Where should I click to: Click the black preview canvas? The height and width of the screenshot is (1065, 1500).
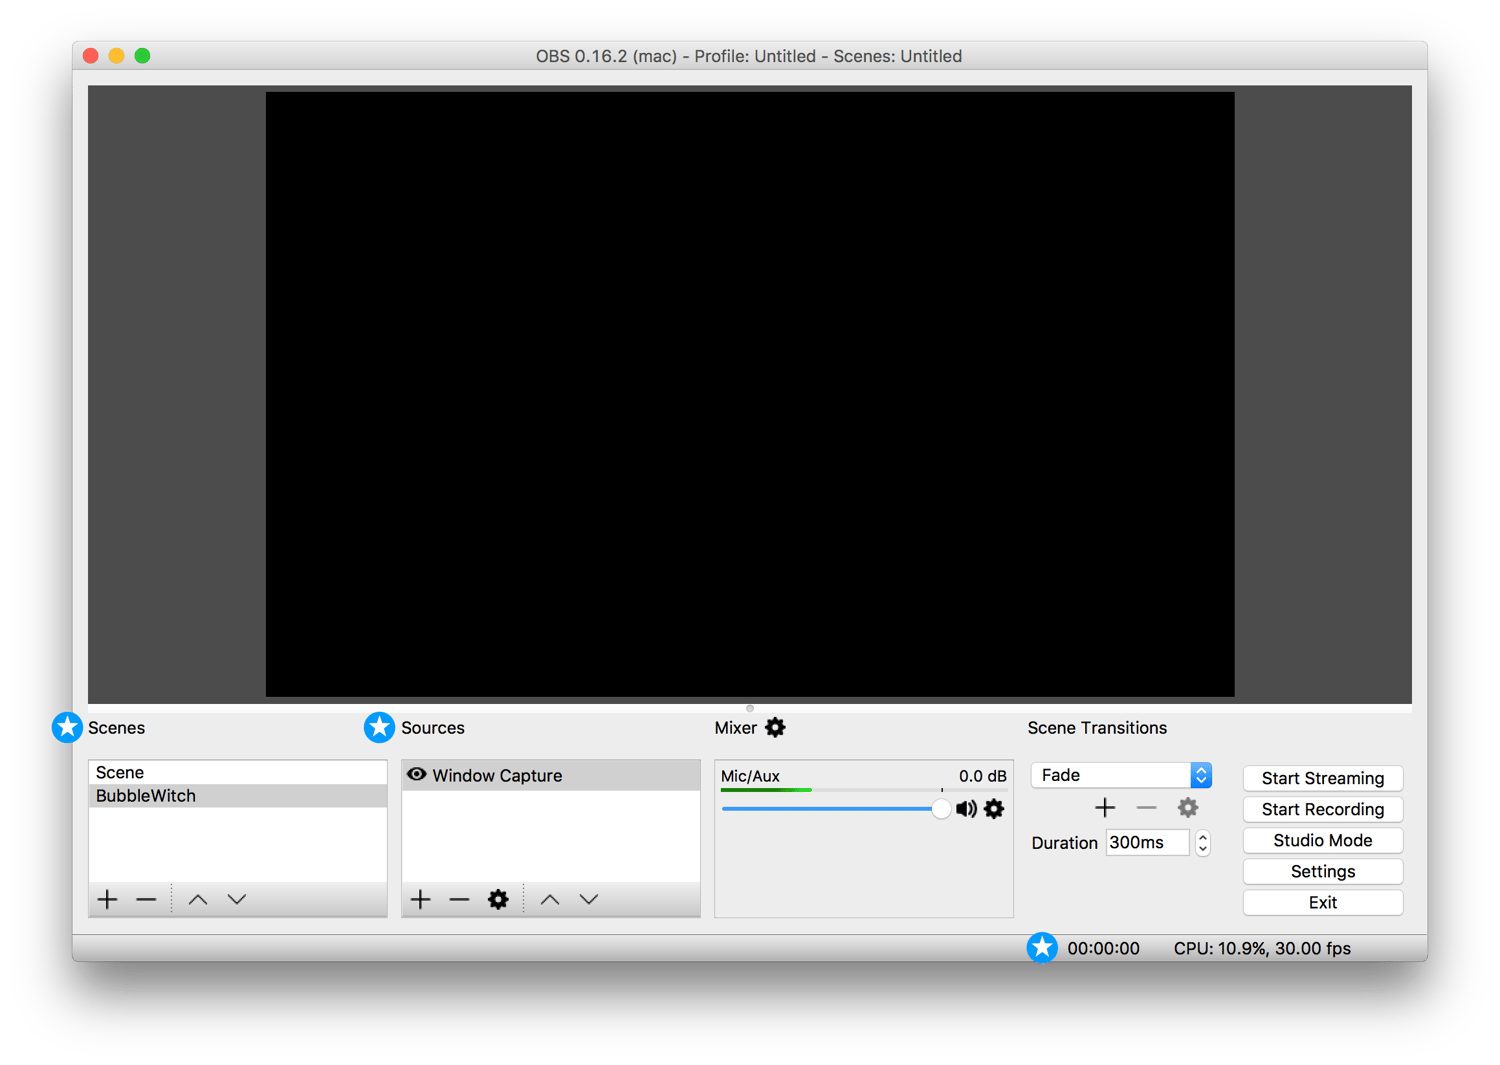coord(750,394)
